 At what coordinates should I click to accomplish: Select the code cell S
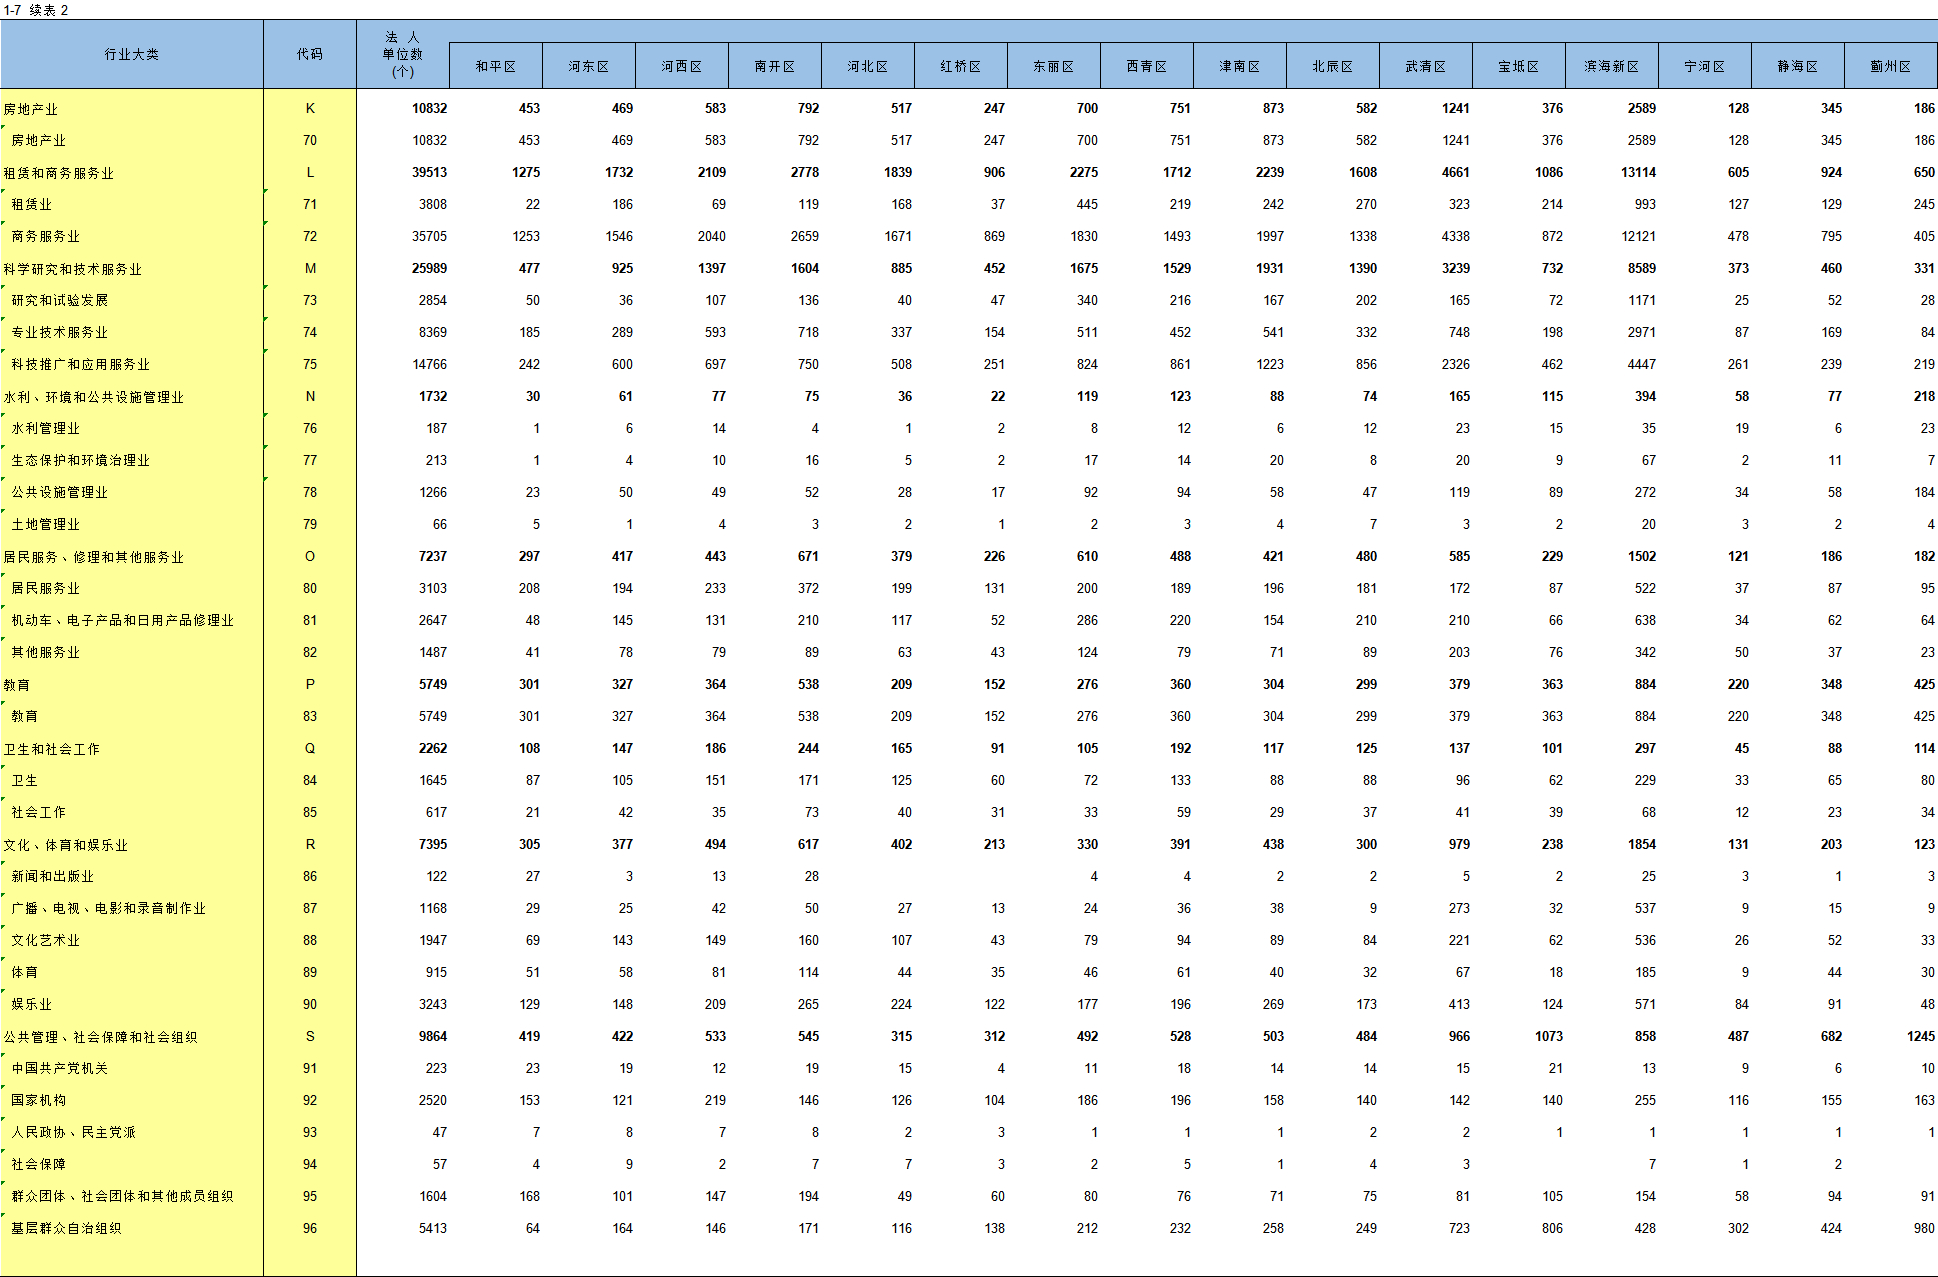(310, 1036)
